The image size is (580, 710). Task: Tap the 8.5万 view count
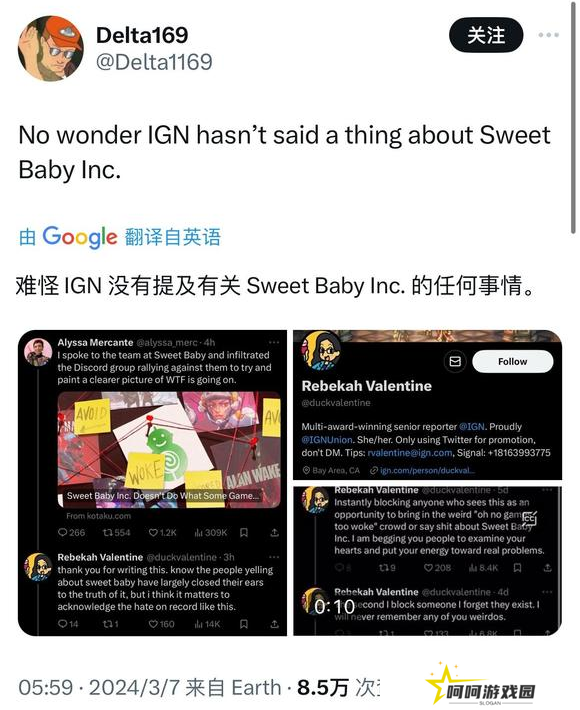(322, 687)
